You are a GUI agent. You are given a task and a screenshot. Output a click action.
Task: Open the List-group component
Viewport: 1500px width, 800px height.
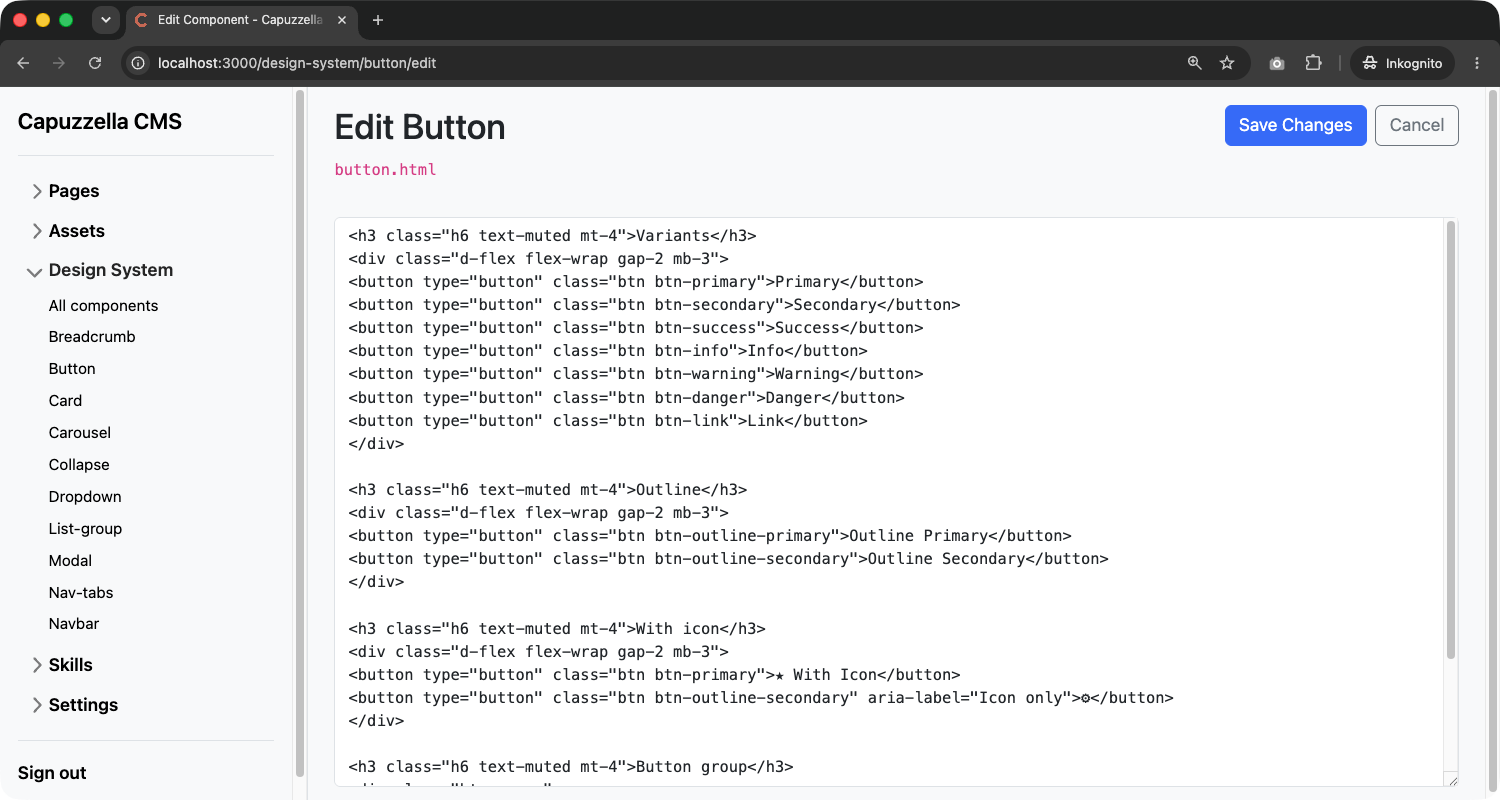(85, 529)
